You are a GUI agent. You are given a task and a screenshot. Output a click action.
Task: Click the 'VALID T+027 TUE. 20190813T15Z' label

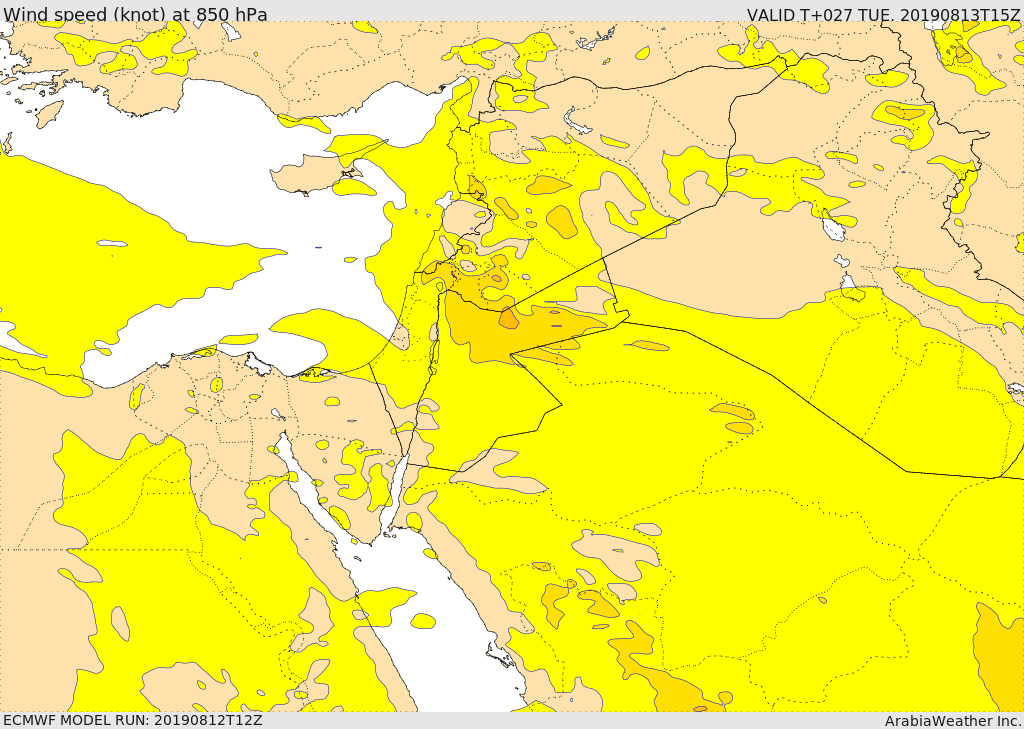(x=883, y=14)
